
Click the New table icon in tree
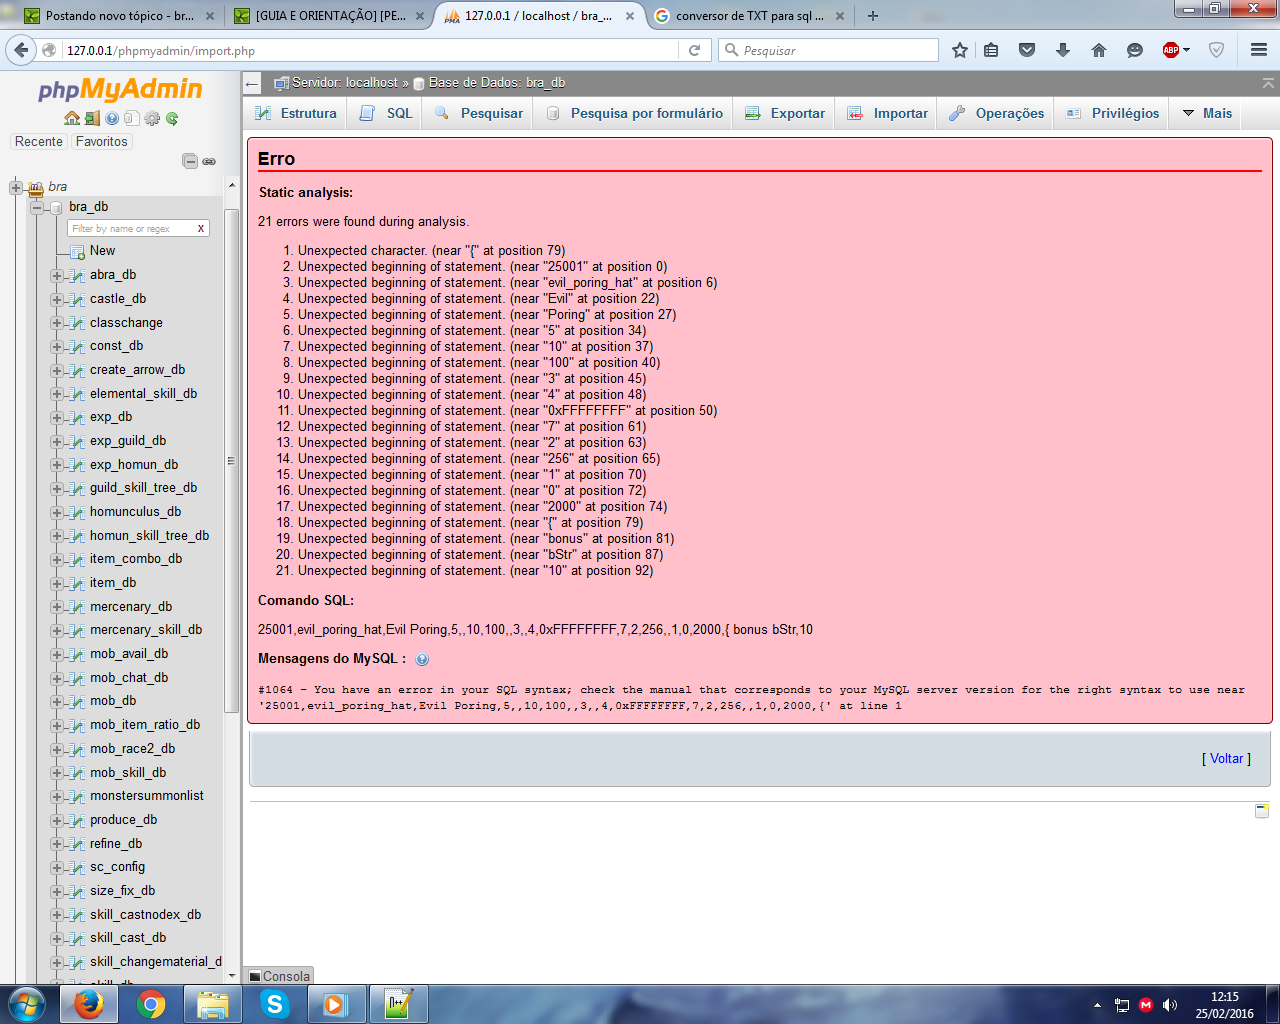click(77, 252)
